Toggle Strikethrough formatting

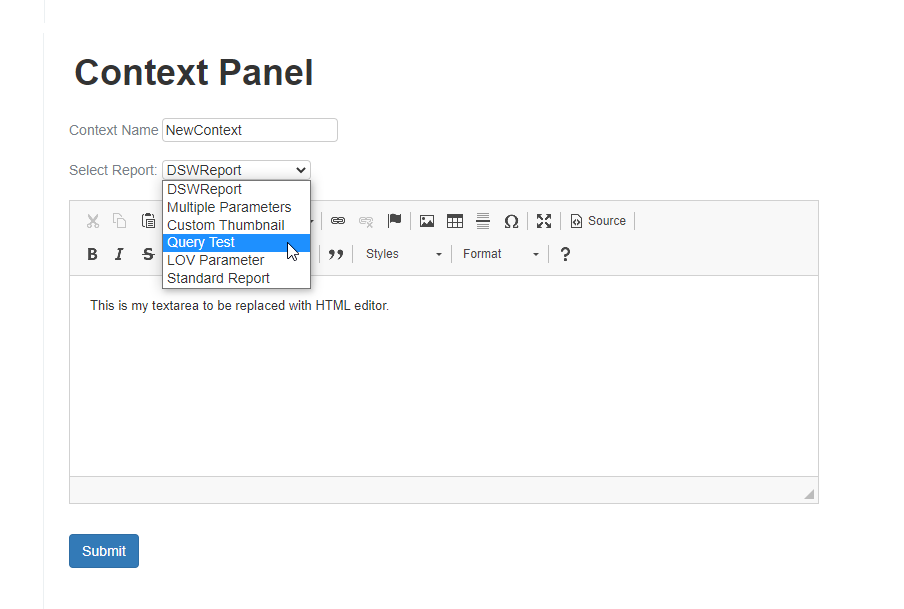[148, 254]
